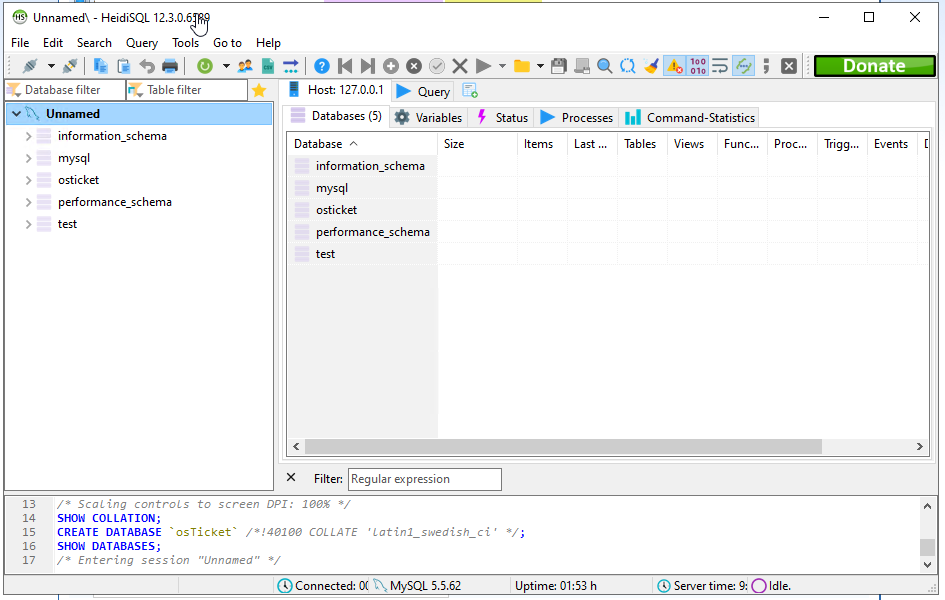Collapse the Unnamed session tree node
Image resolution: width=945 pixels, height=600 pixels.
(17, 114)
